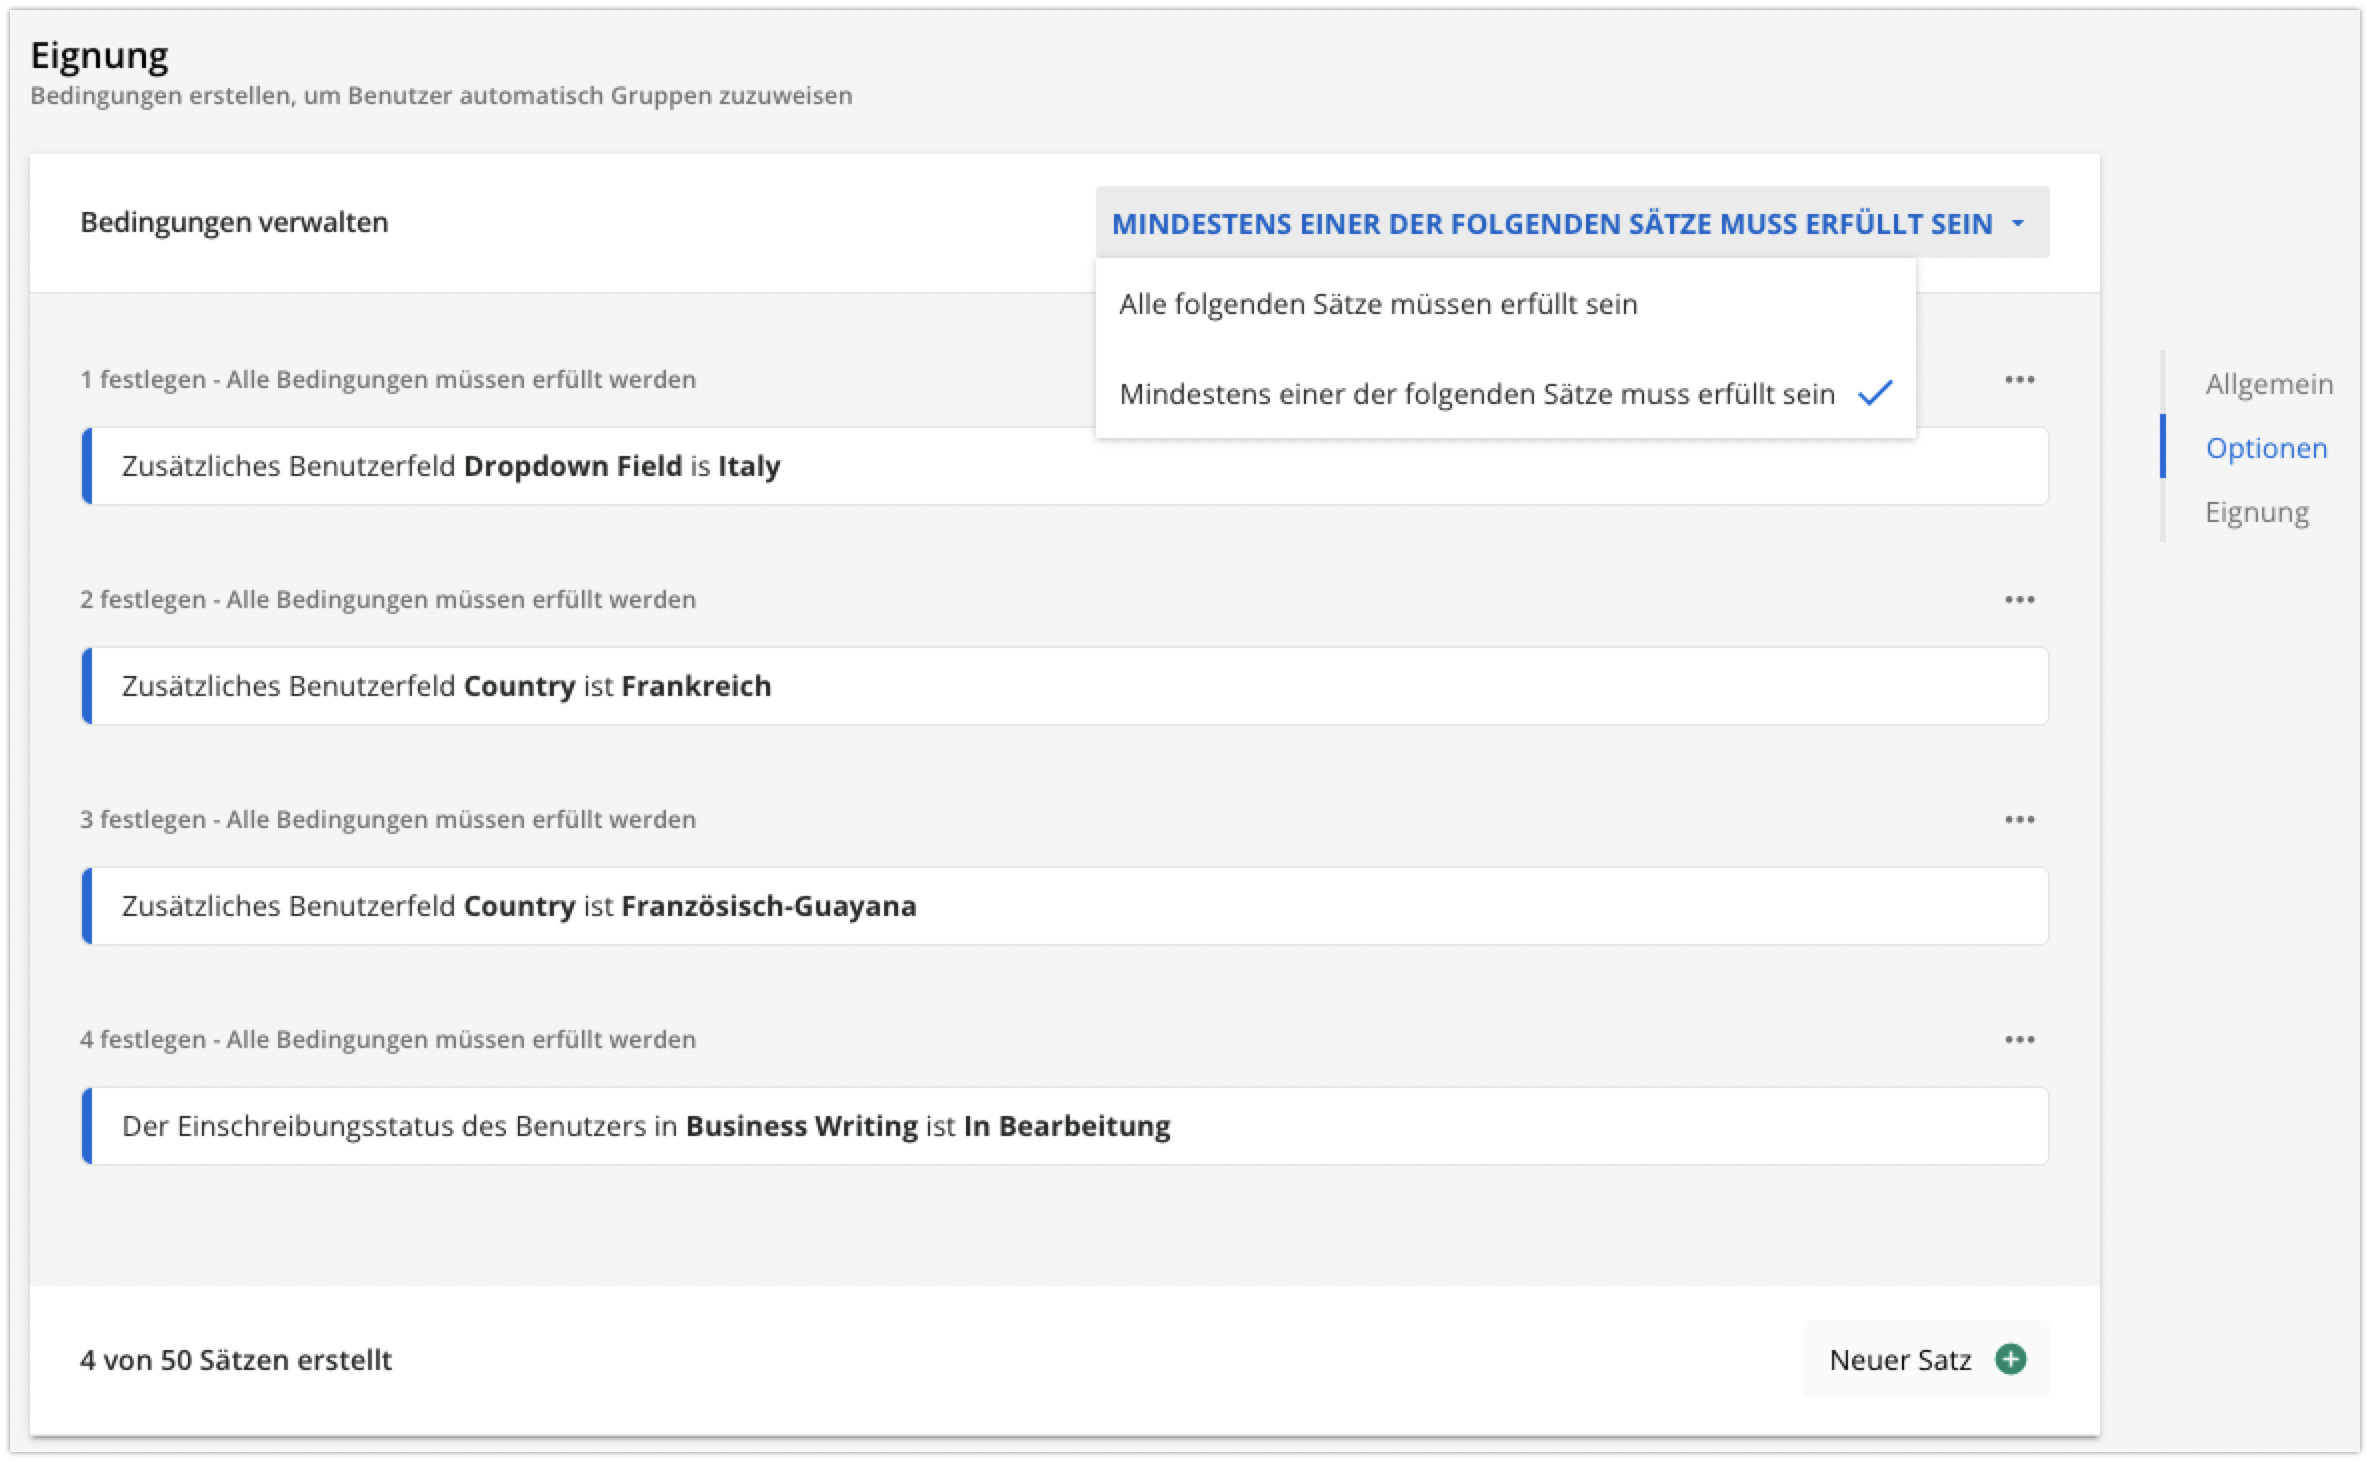Switch to the Optionen section
This screenshot has width=2370, height=1462.
click(x=2266, y=448)
